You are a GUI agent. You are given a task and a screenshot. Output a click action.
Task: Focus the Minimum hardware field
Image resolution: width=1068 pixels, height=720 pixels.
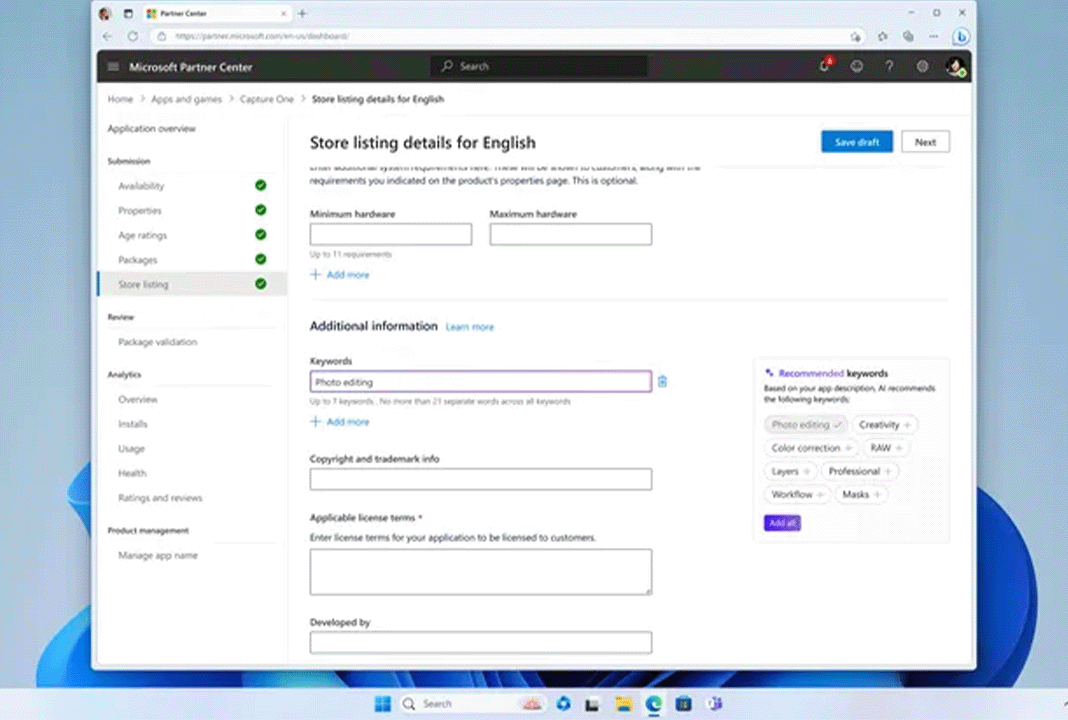[x=390, y=234]
